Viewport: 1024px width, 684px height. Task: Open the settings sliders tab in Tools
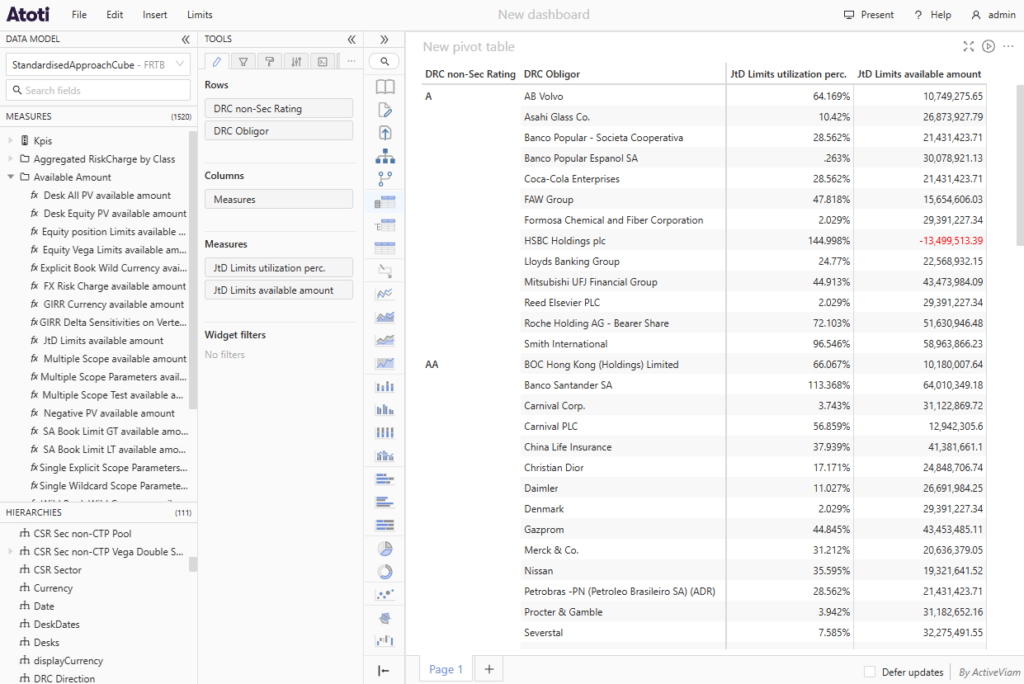[x=296, y=61]
